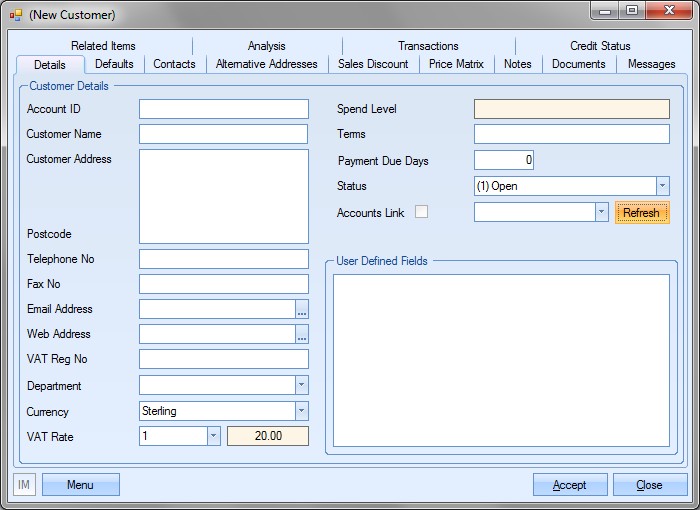Expand the Accounts Link combo box

coord(601,212)
